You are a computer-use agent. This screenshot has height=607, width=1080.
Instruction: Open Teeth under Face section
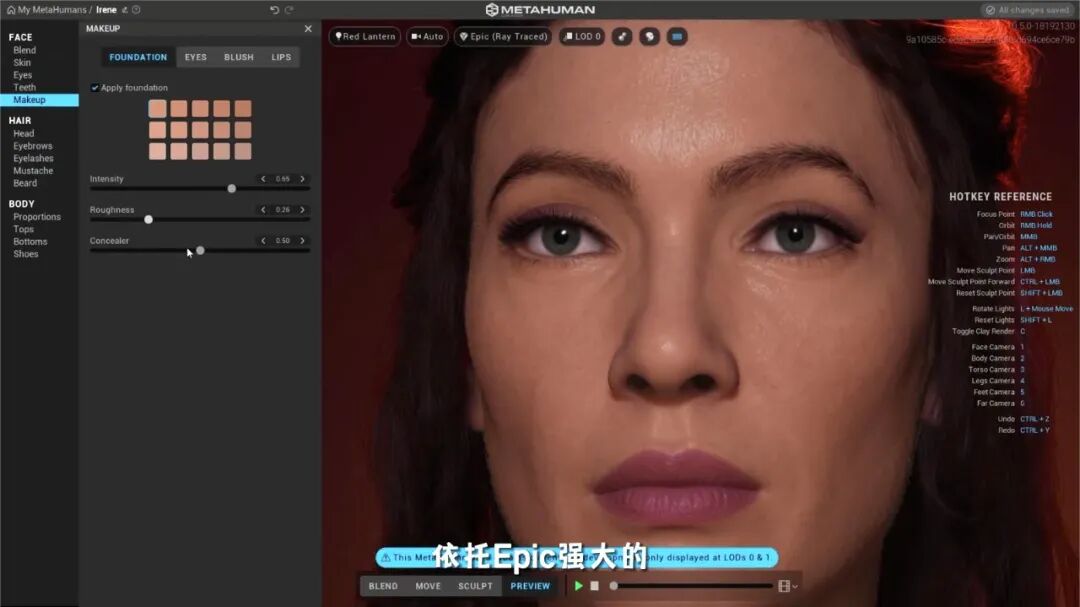coord(25,88)
